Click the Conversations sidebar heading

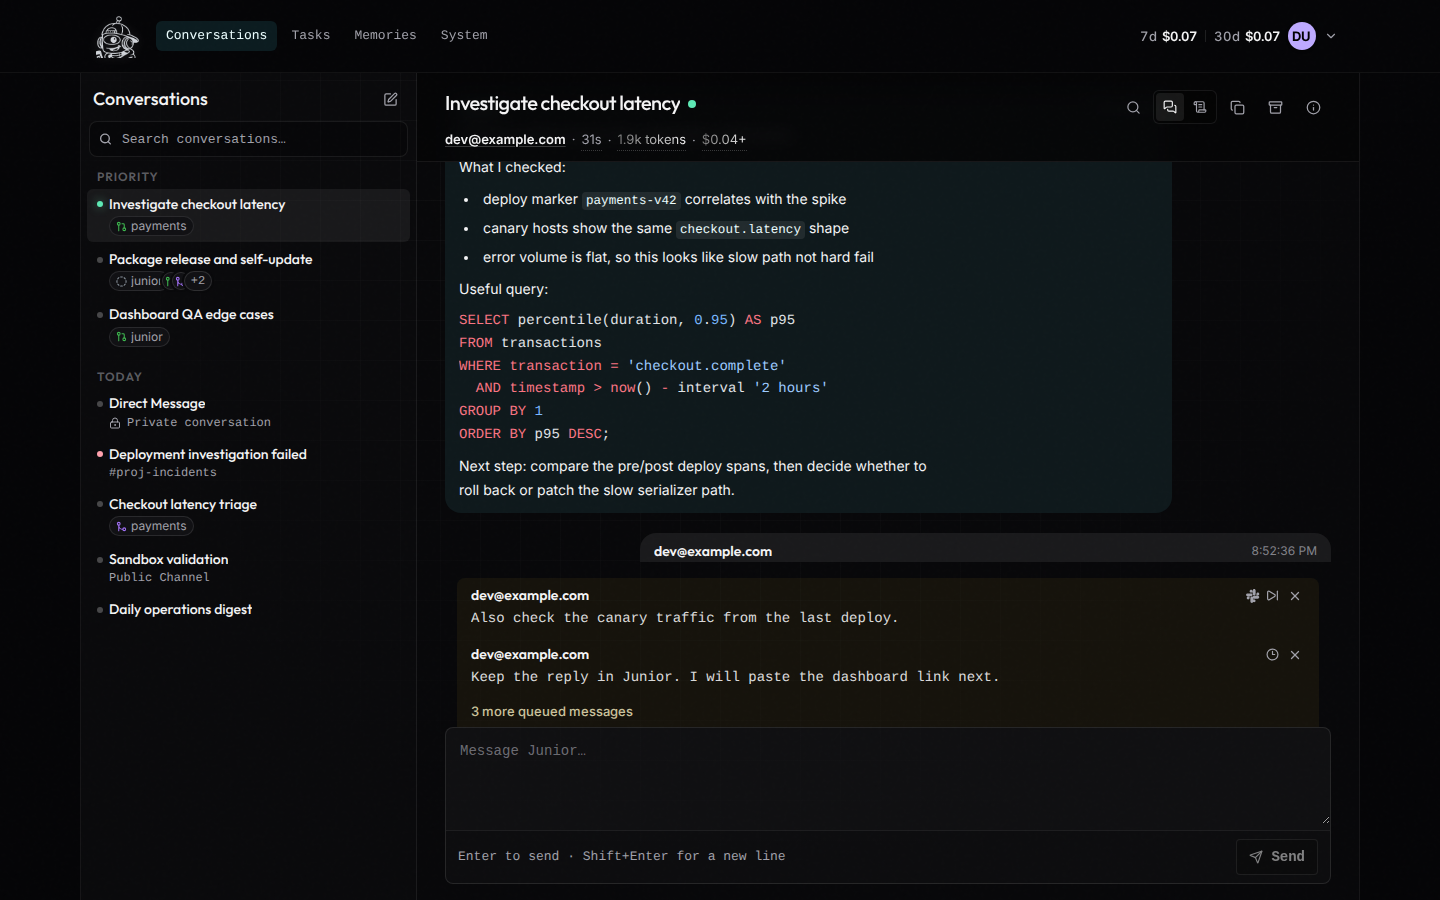150,99
